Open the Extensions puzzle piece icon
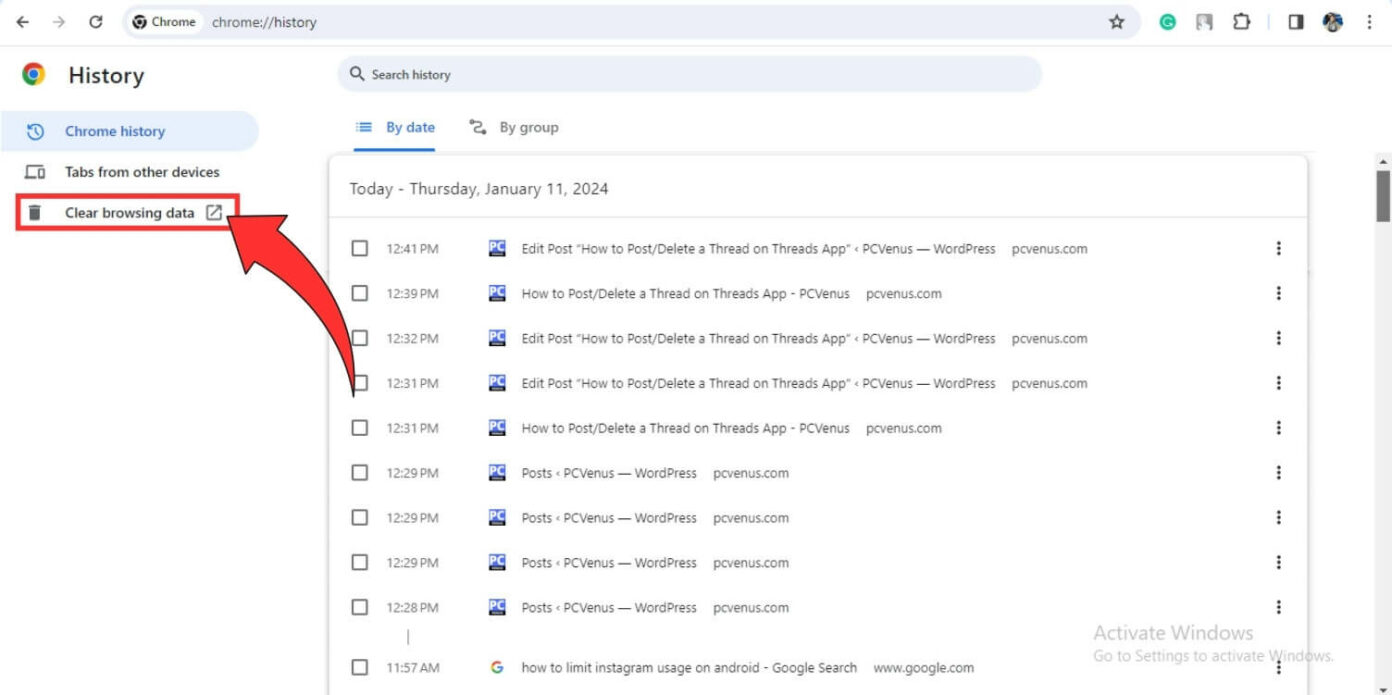1392x695 pixels. point(1241,22)
